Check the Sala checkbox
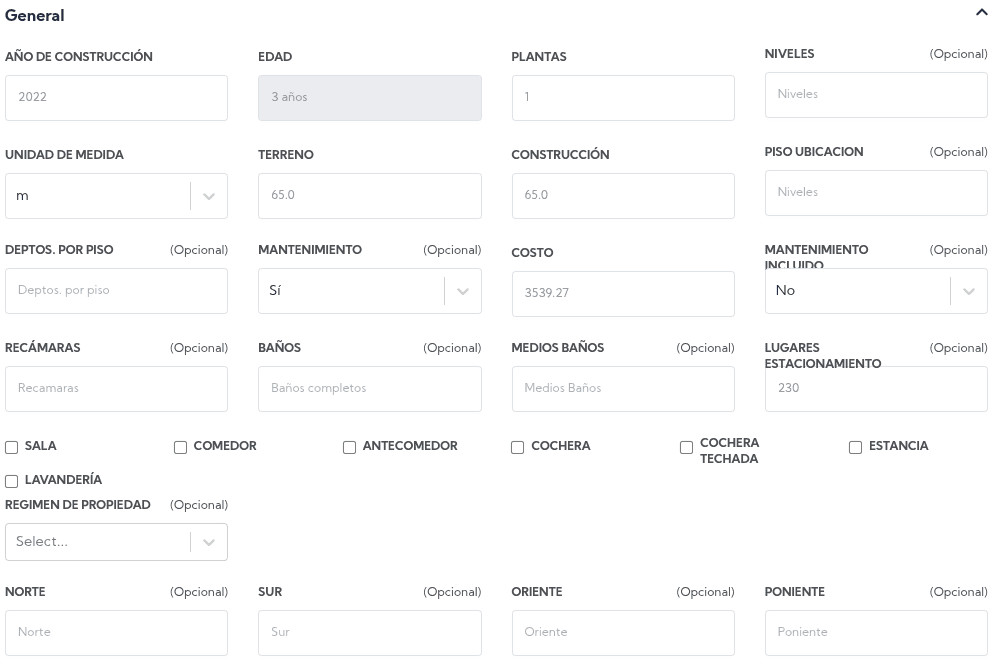Screen dimensions: 1002x665 [x=12, y=447]
